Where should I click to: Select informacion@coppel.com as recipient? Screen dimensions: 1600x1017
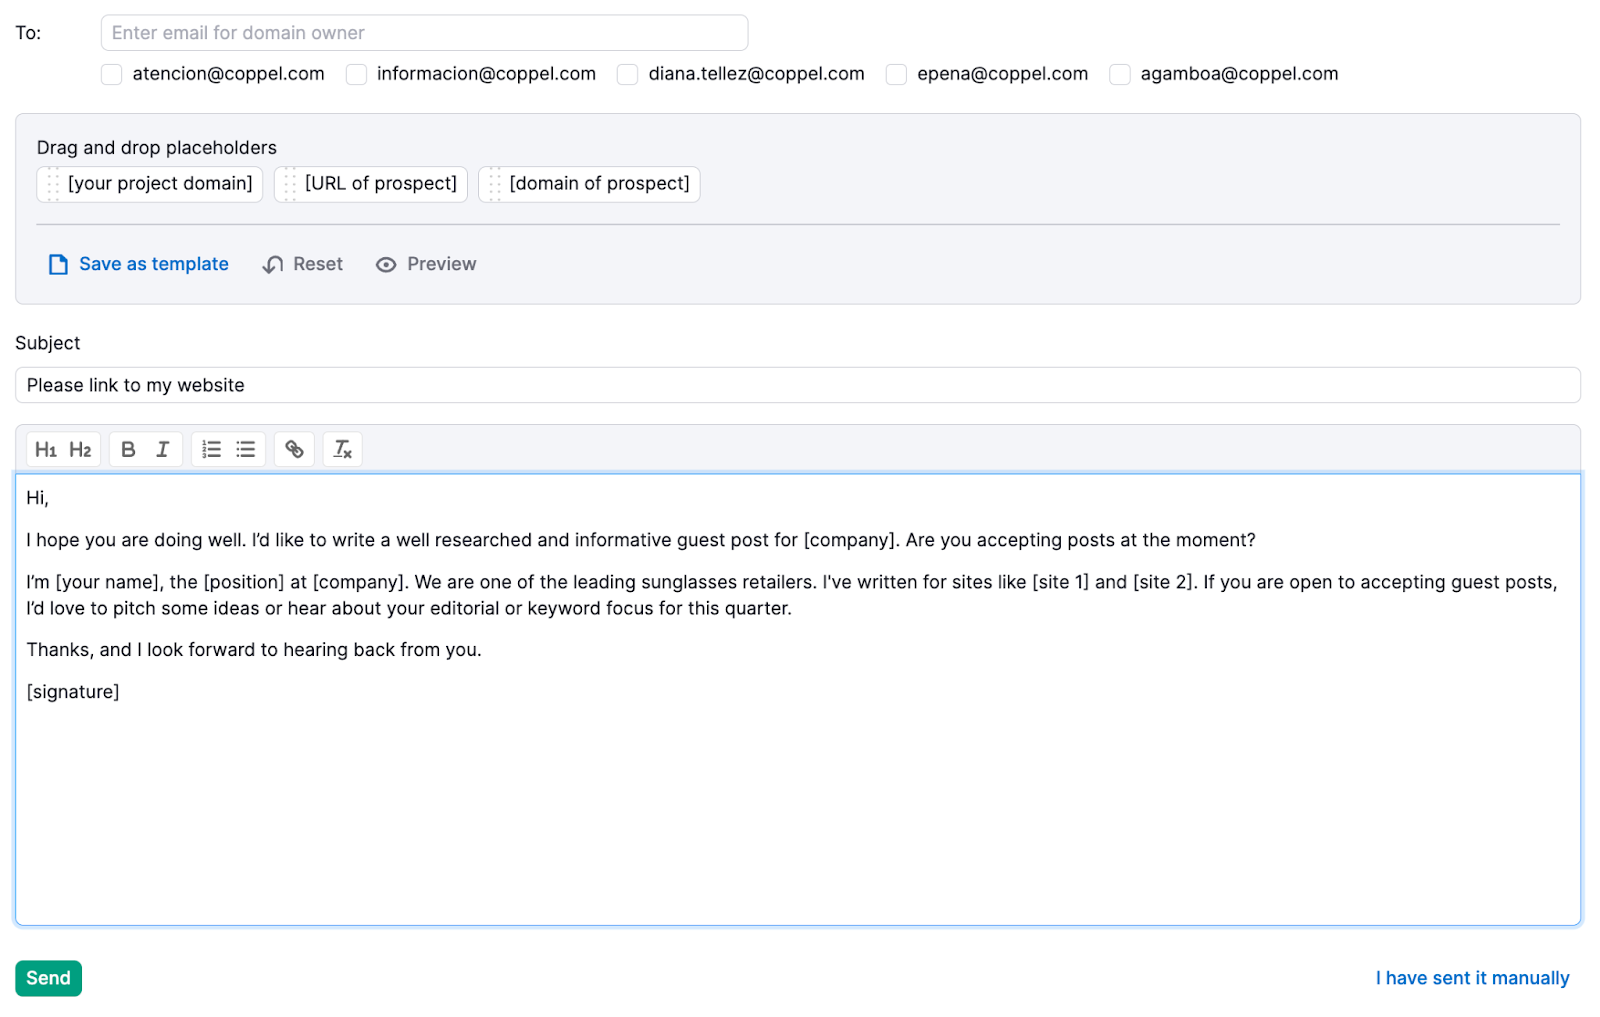coord(356,74)
